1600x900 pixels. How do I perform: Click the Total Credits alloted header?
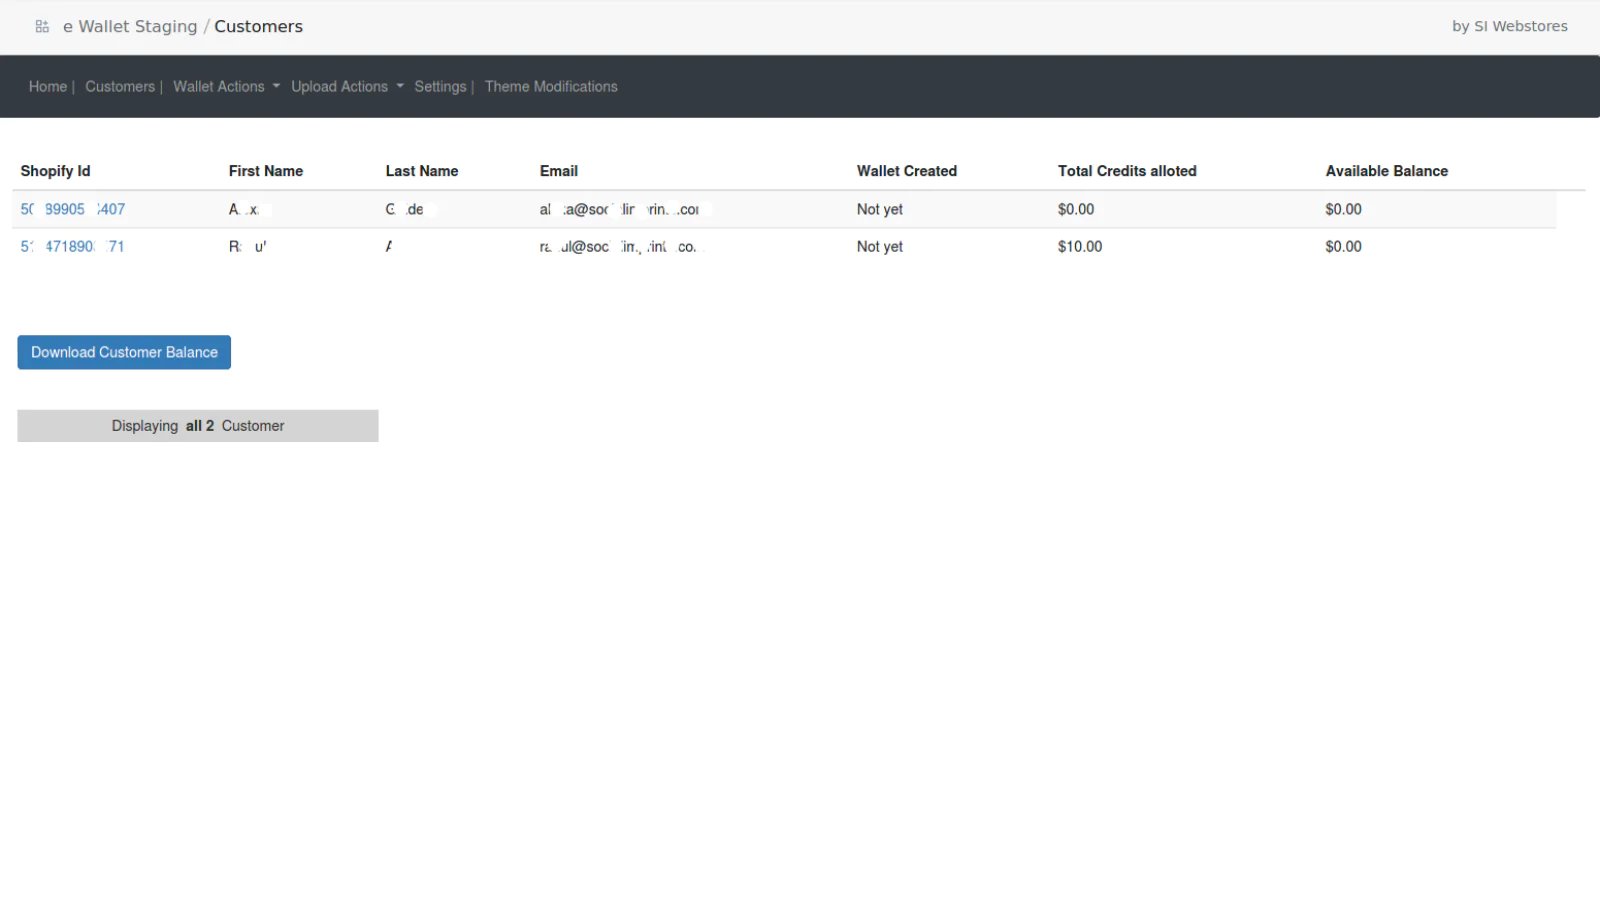pyautogui.click(x=1127, y=171)
